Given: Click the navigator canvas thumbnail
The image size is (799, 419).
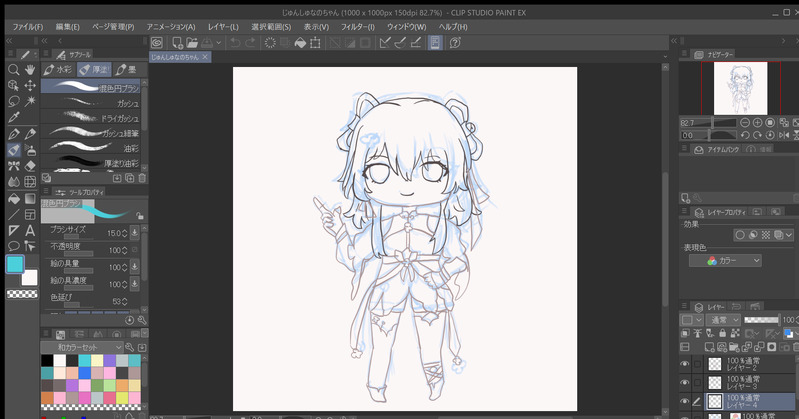Looking at the screenshot, I should click(x=740, y=88).
